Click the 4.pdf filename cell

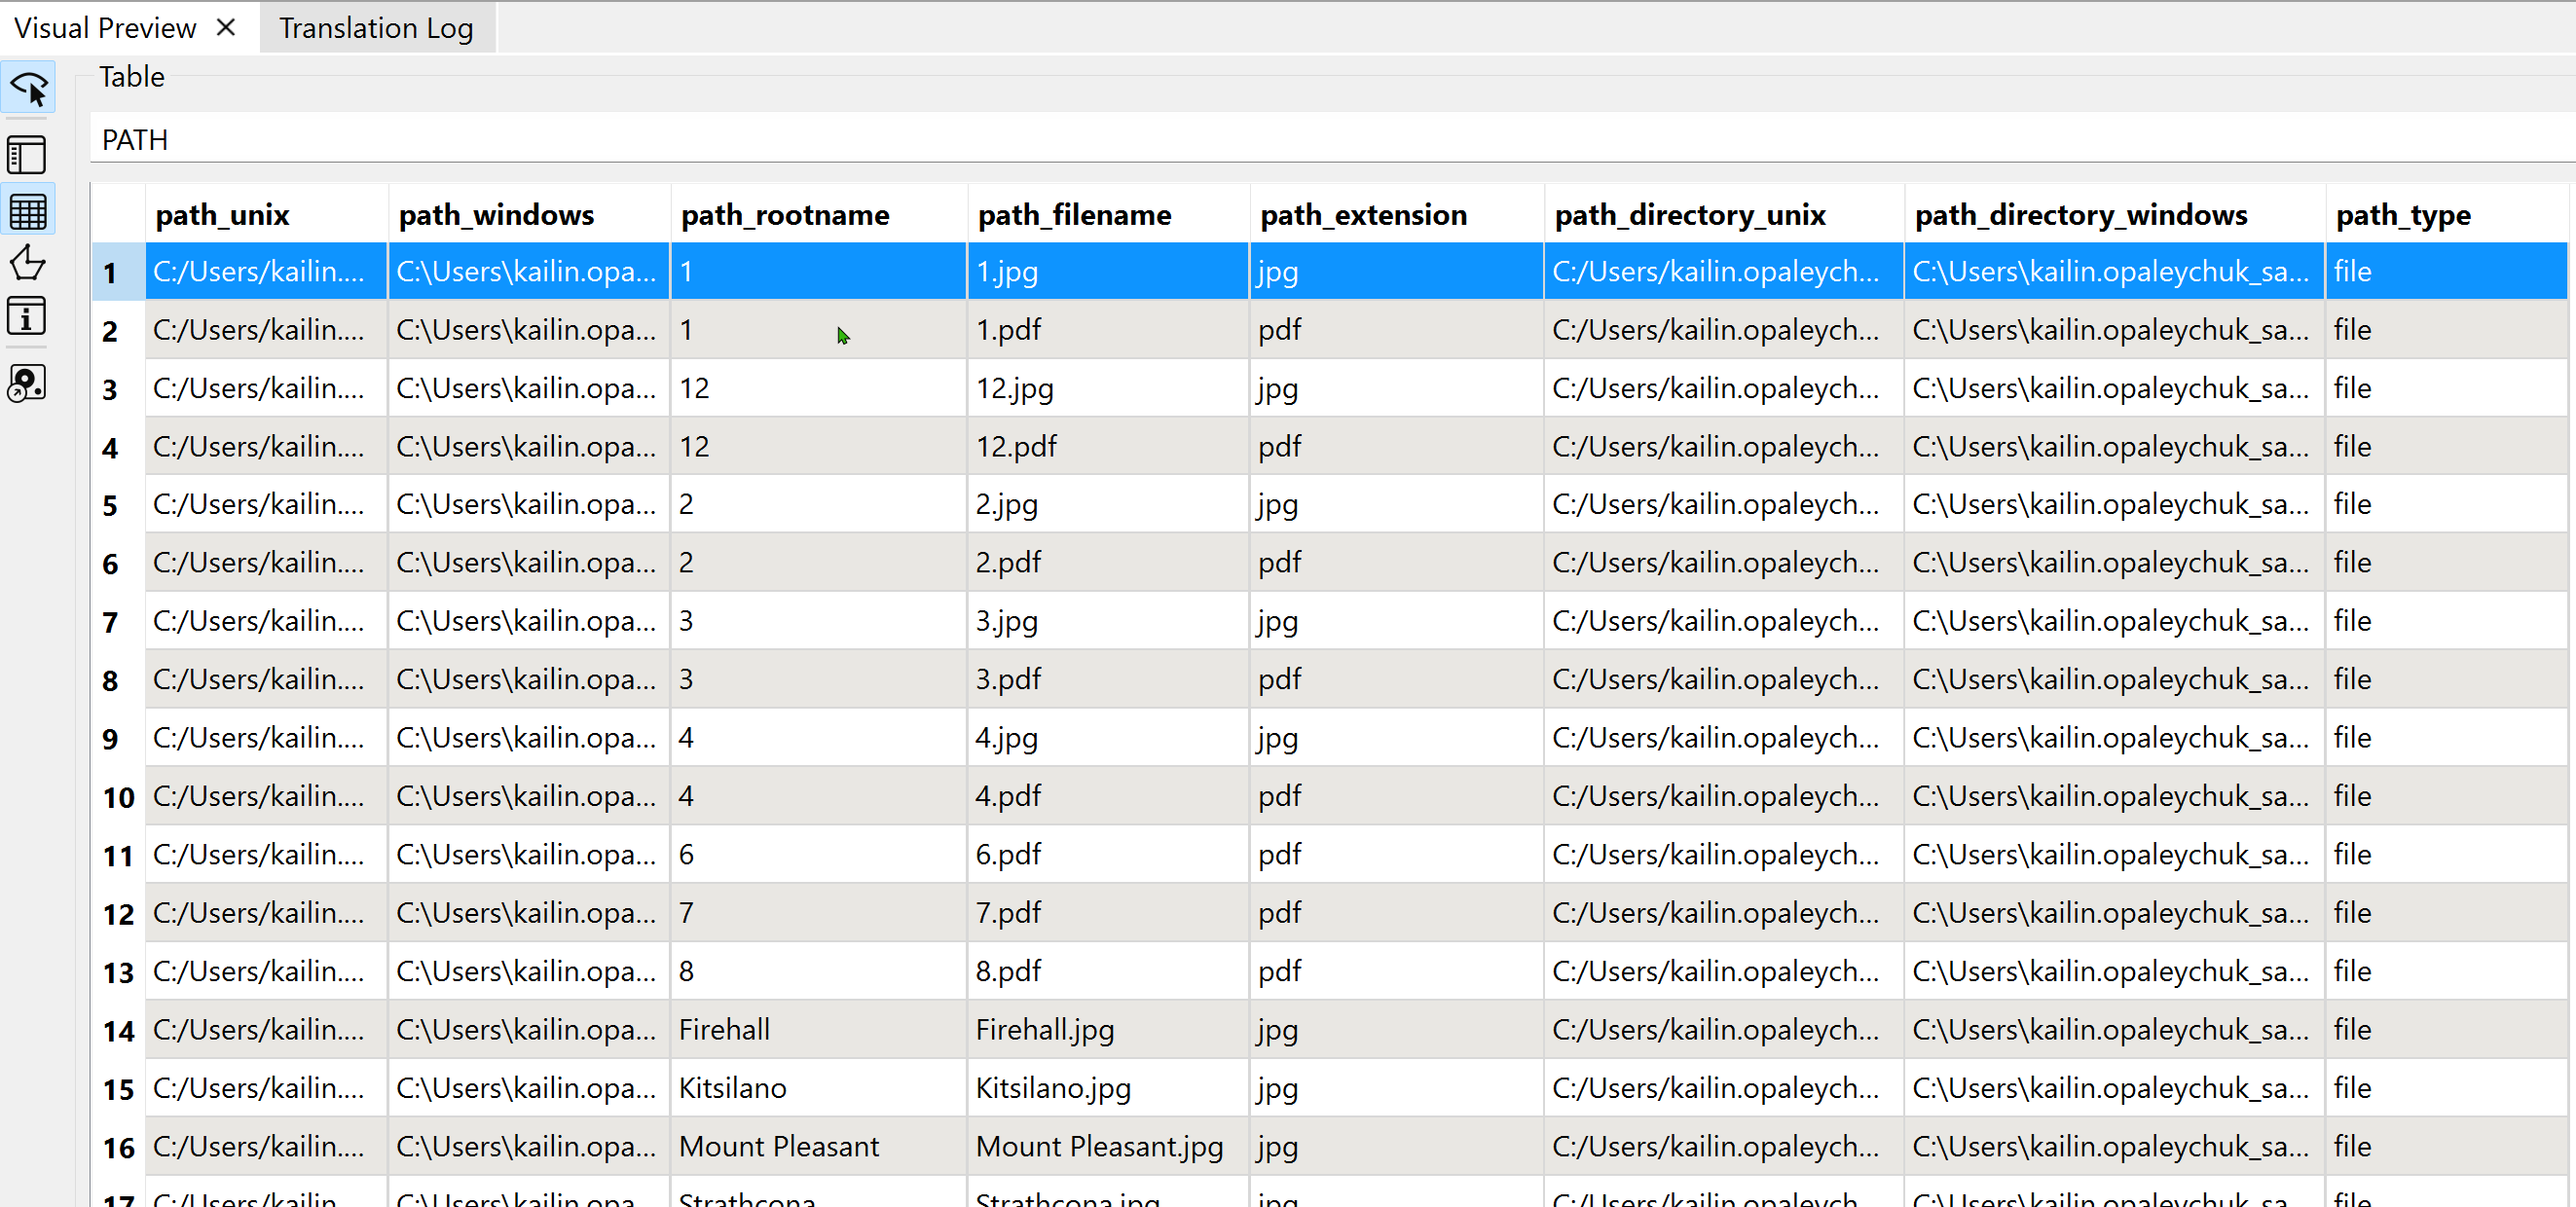[x=1108, y=796]
